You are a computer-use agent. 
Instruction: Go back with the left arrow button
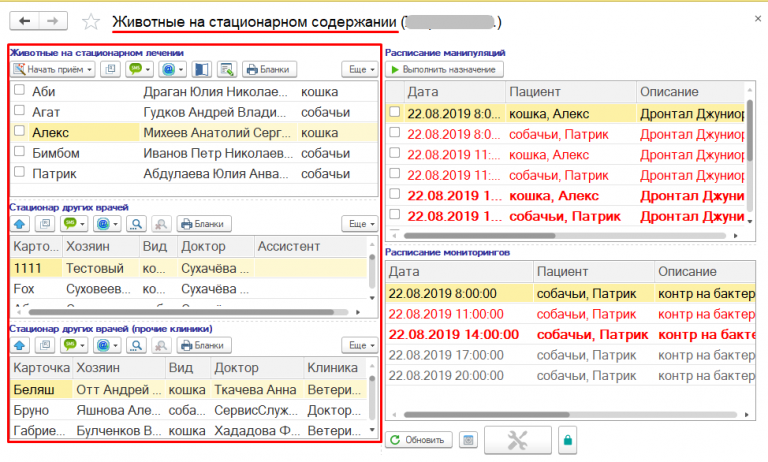click(24, 21)
